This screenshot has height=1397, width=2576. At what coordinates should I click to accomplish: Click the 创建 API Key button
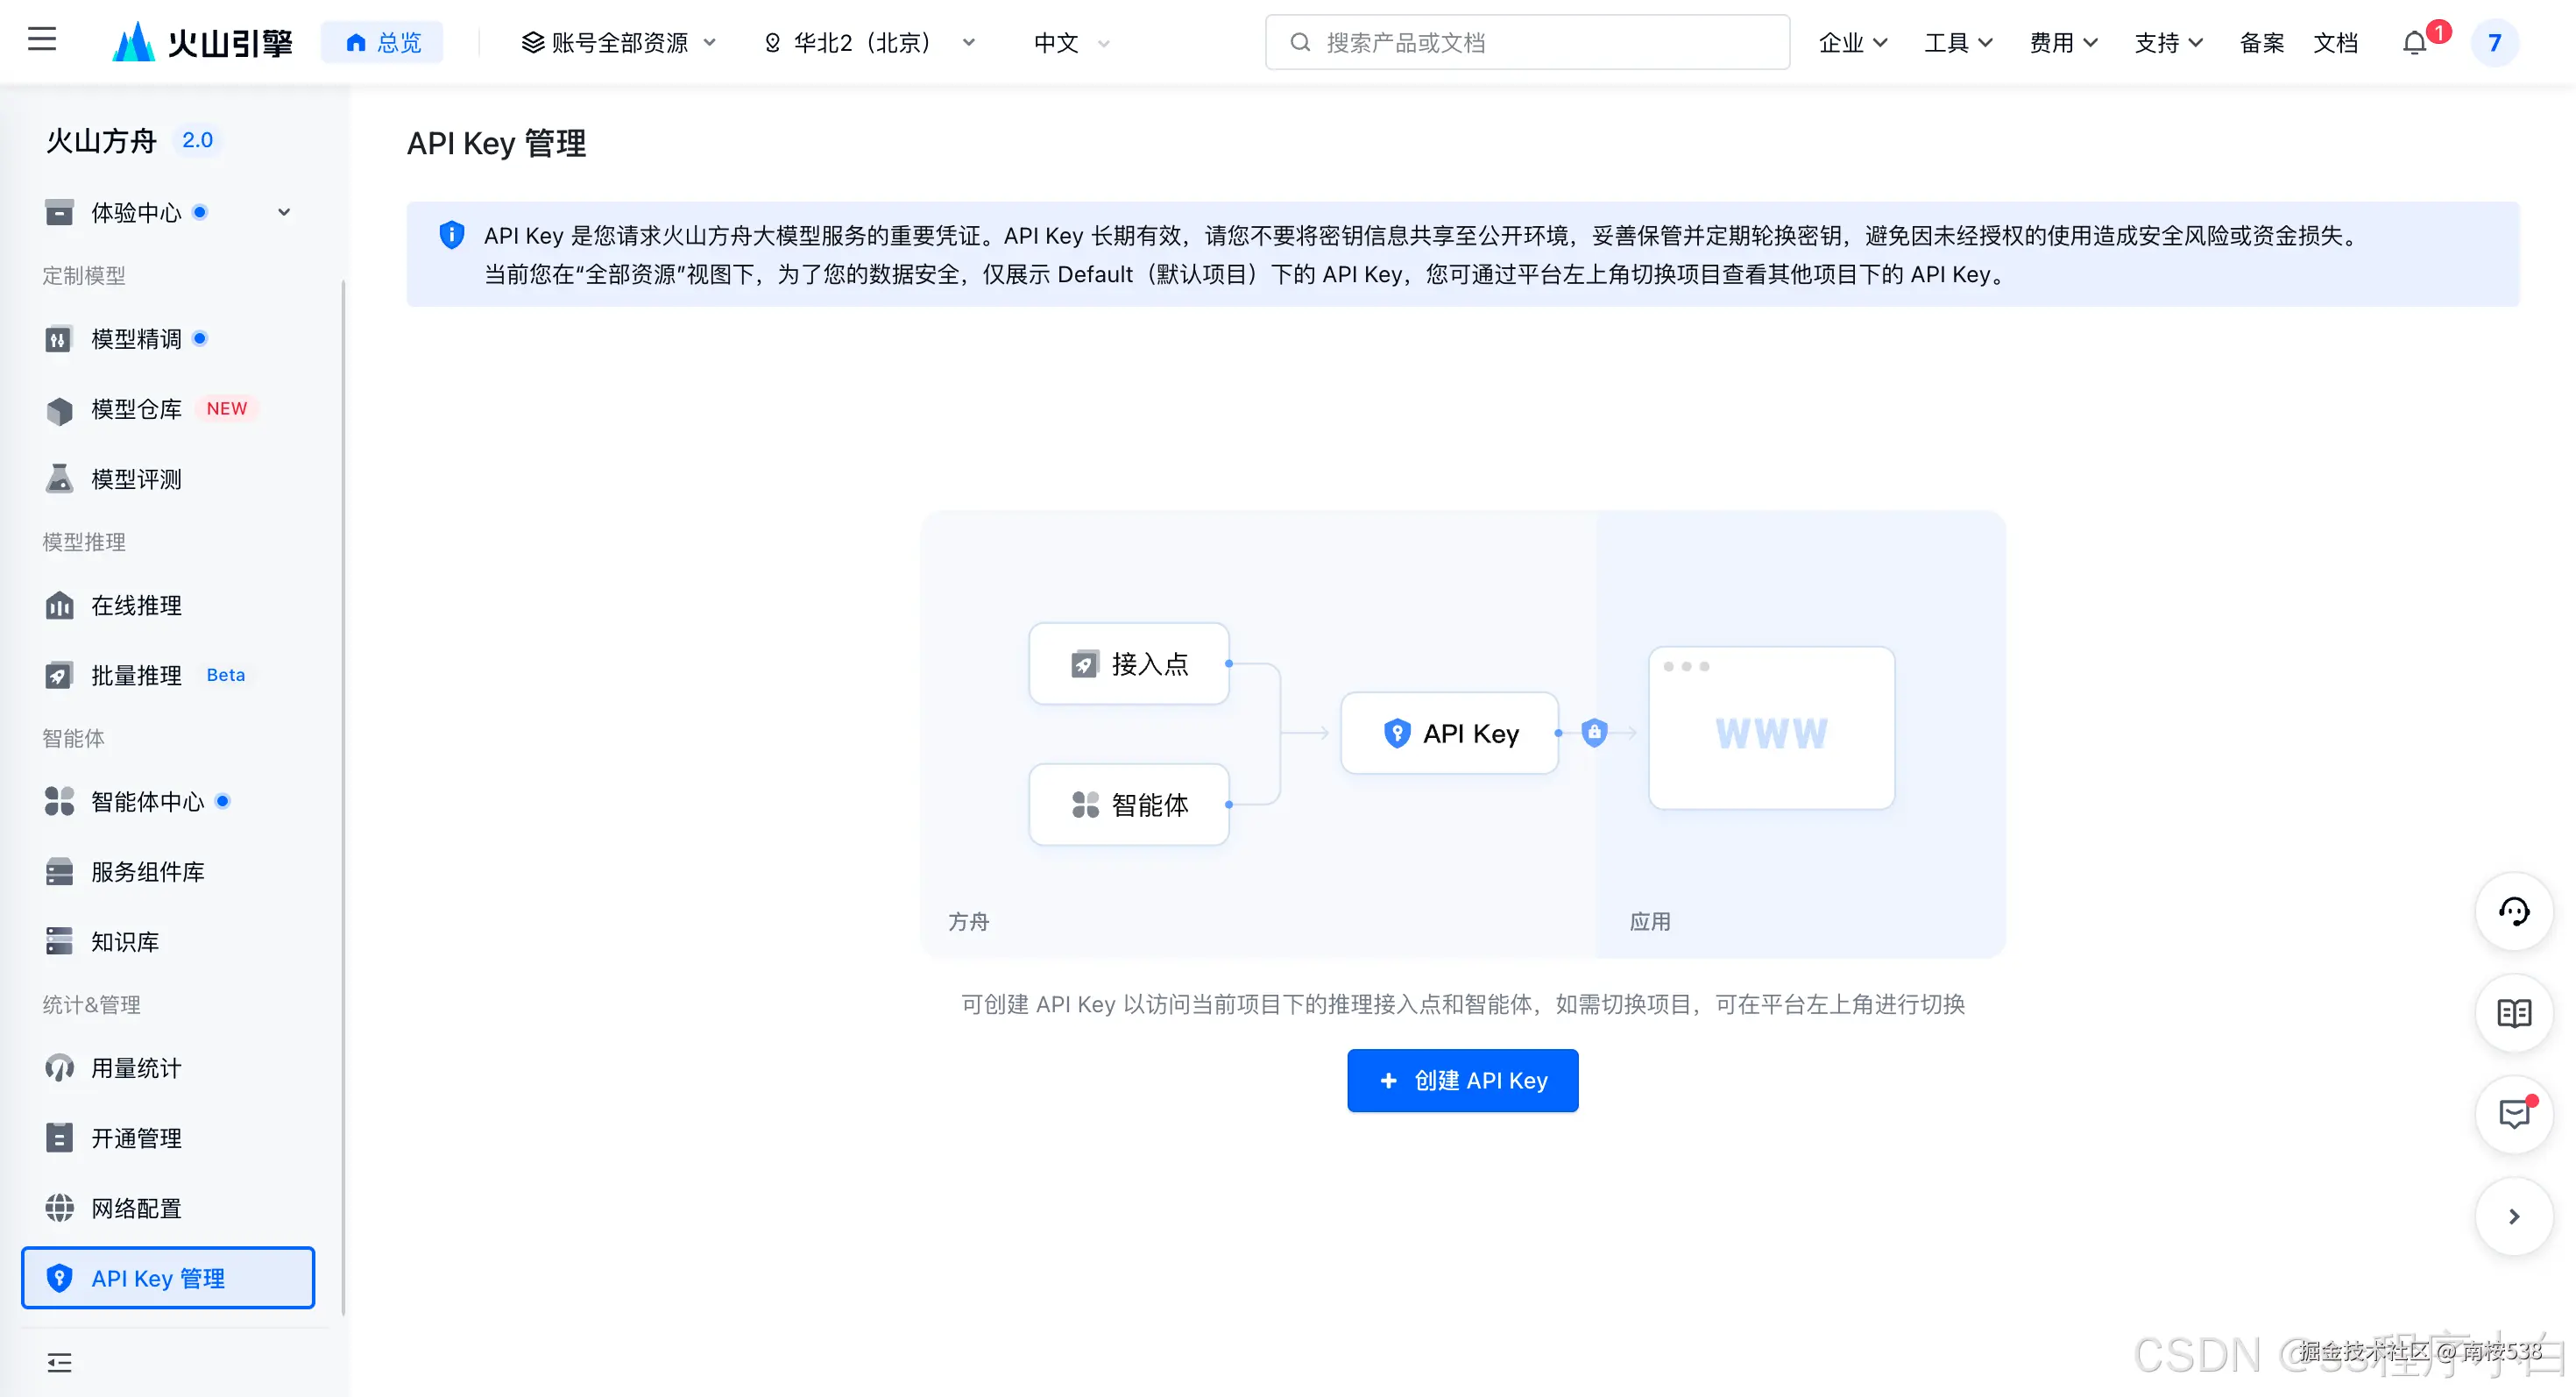coord(1462,1080)
